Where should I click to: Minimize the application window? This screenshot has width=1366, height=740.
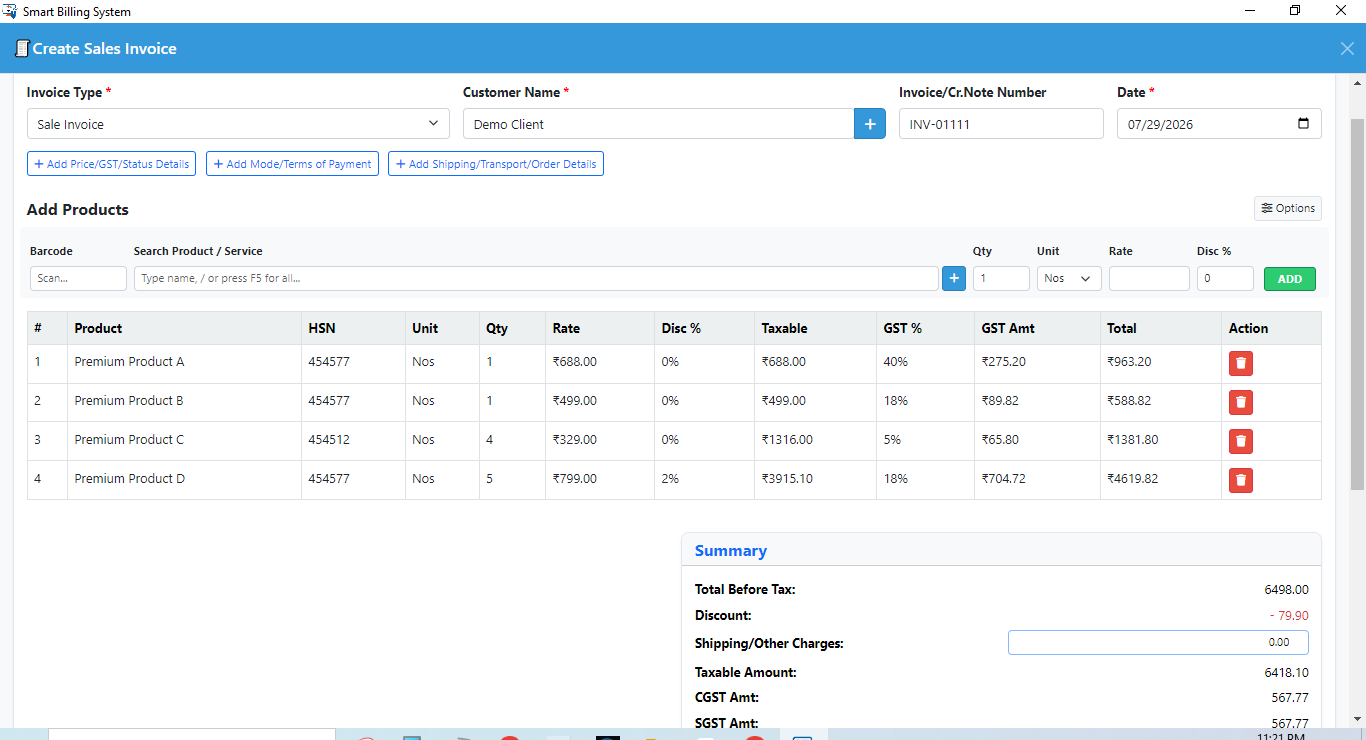[x=1250, y=11]
